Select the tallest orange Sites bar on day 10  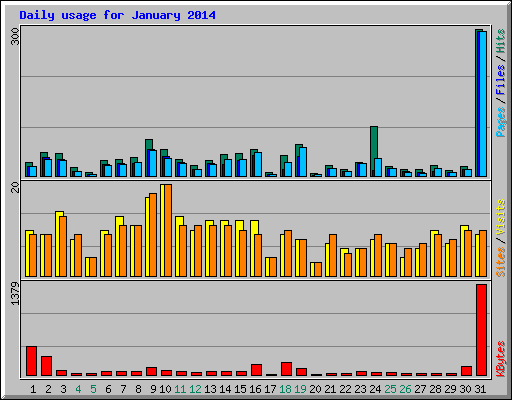[x=168, y=230]
